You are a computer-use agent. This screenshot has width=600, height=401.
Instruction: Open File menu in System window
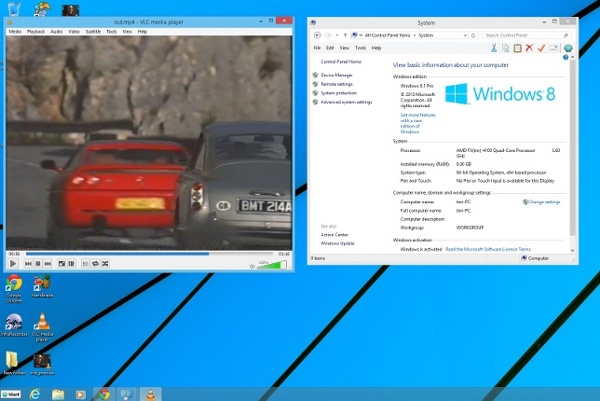coord(317,48)
